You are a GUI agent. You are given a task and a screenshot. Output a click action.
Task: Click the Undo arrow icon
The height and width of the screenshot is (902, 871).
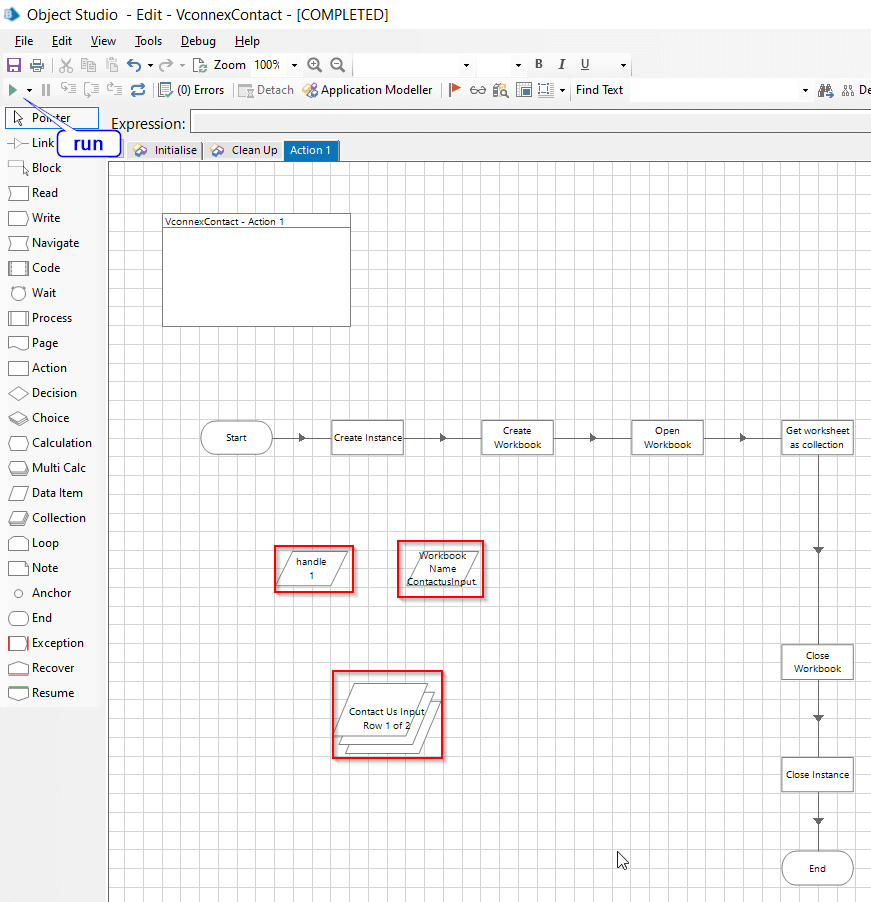coord(133,65)
